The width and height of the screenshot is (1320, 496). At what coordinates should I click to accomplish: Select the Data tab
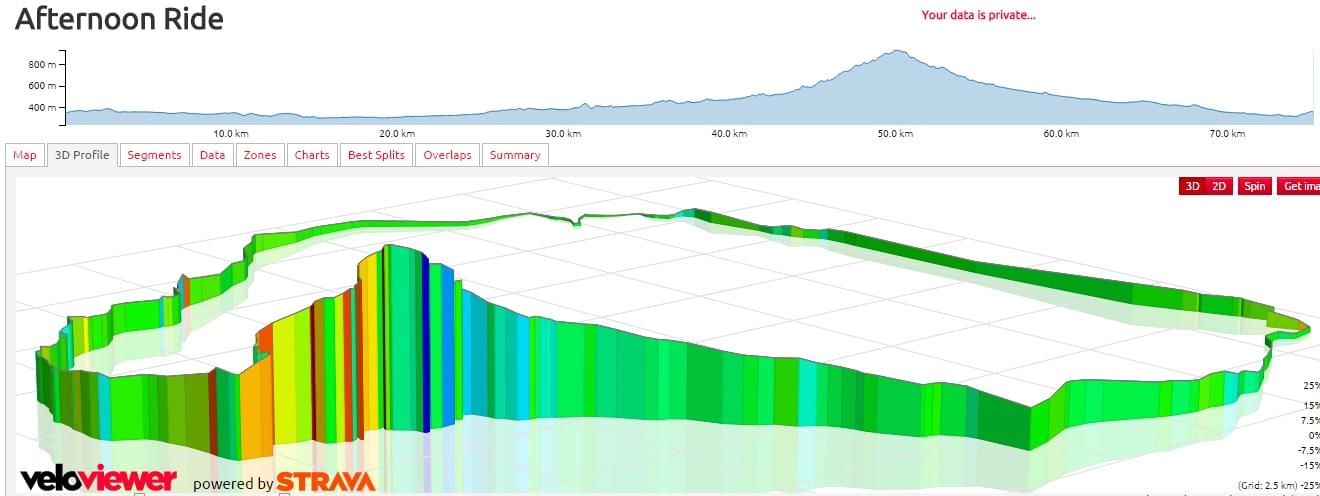(x=212, y=155)
